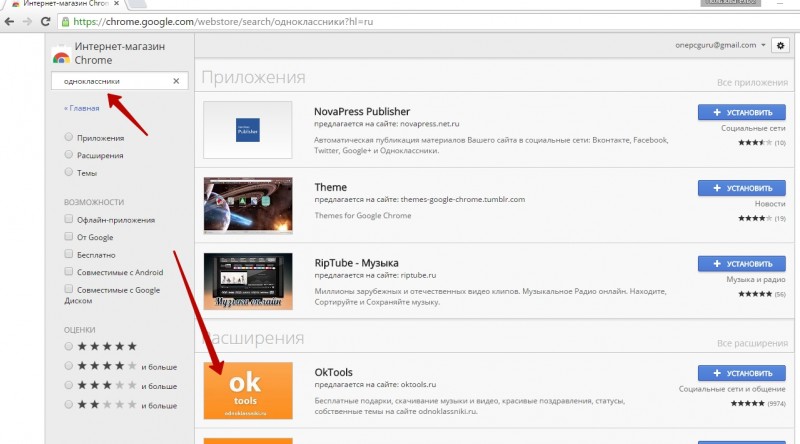This screenshot has height=444, width=800.
Task: Install NovaPress Publisher with УСТАНОВИТЬ button
Action: click(x=741, y=112)
